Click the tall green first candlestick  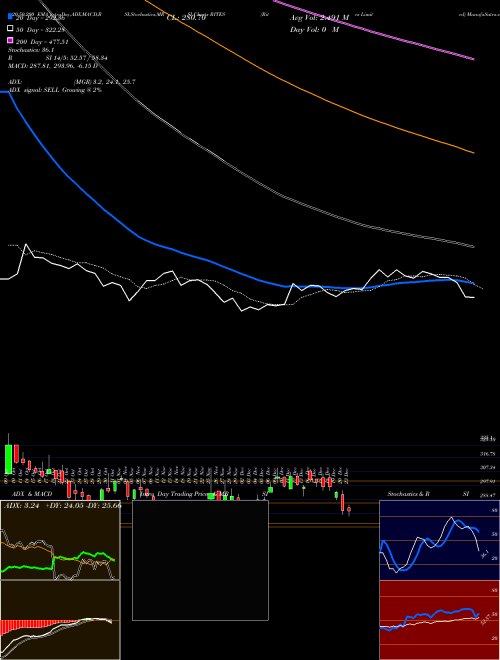tap(8, 458)
